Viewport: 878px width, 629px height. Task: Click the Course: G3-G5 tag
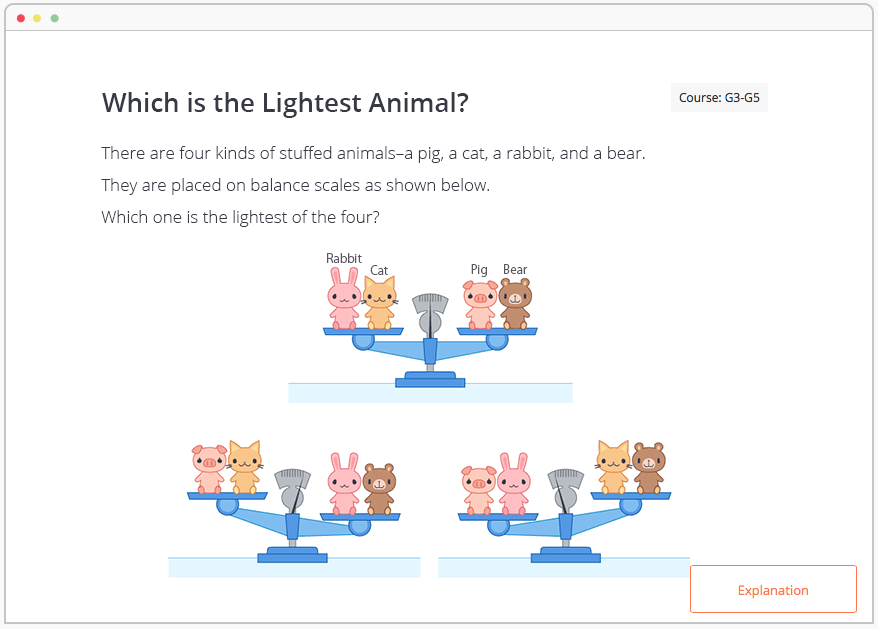point(719,98)
